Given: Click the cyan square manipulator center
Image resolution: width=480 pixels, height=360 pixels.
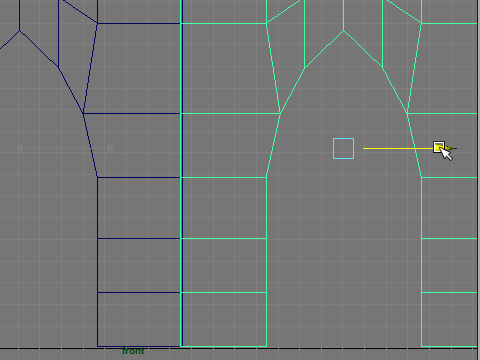Looking at the screenshot, I should click(343, 148).
